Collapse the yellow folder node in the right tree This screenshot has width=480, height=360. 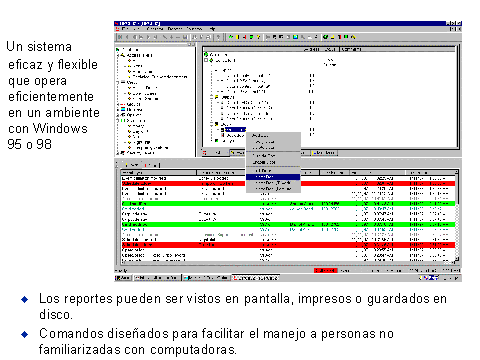pyautogui.click(x=212, y=97)
